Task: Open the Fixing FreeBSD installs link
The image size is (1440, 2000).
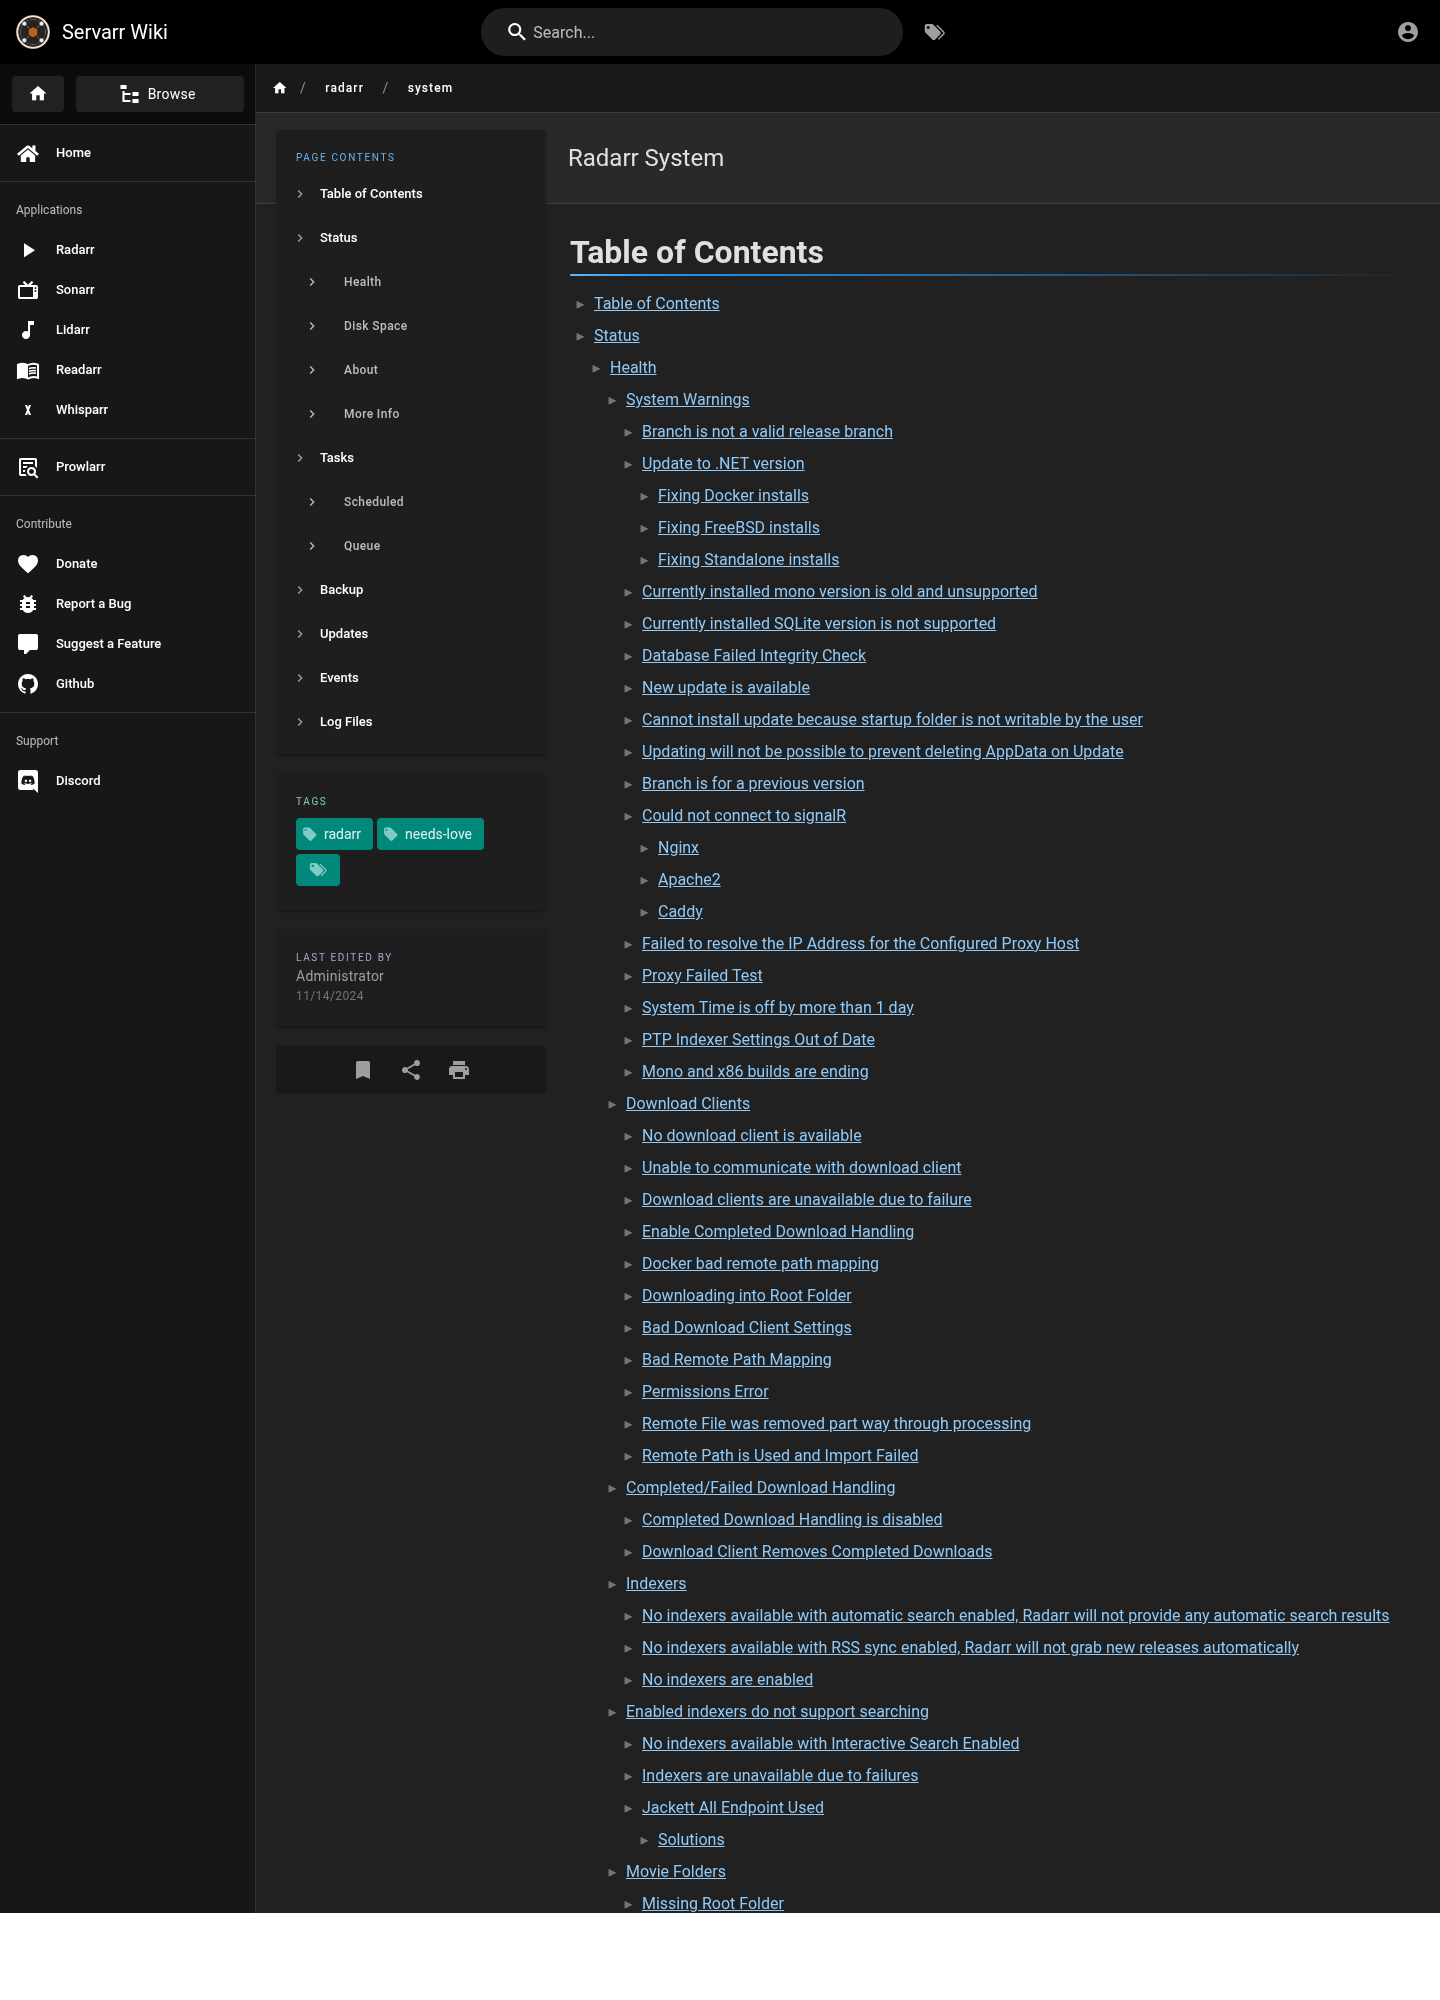Action: 738,528
